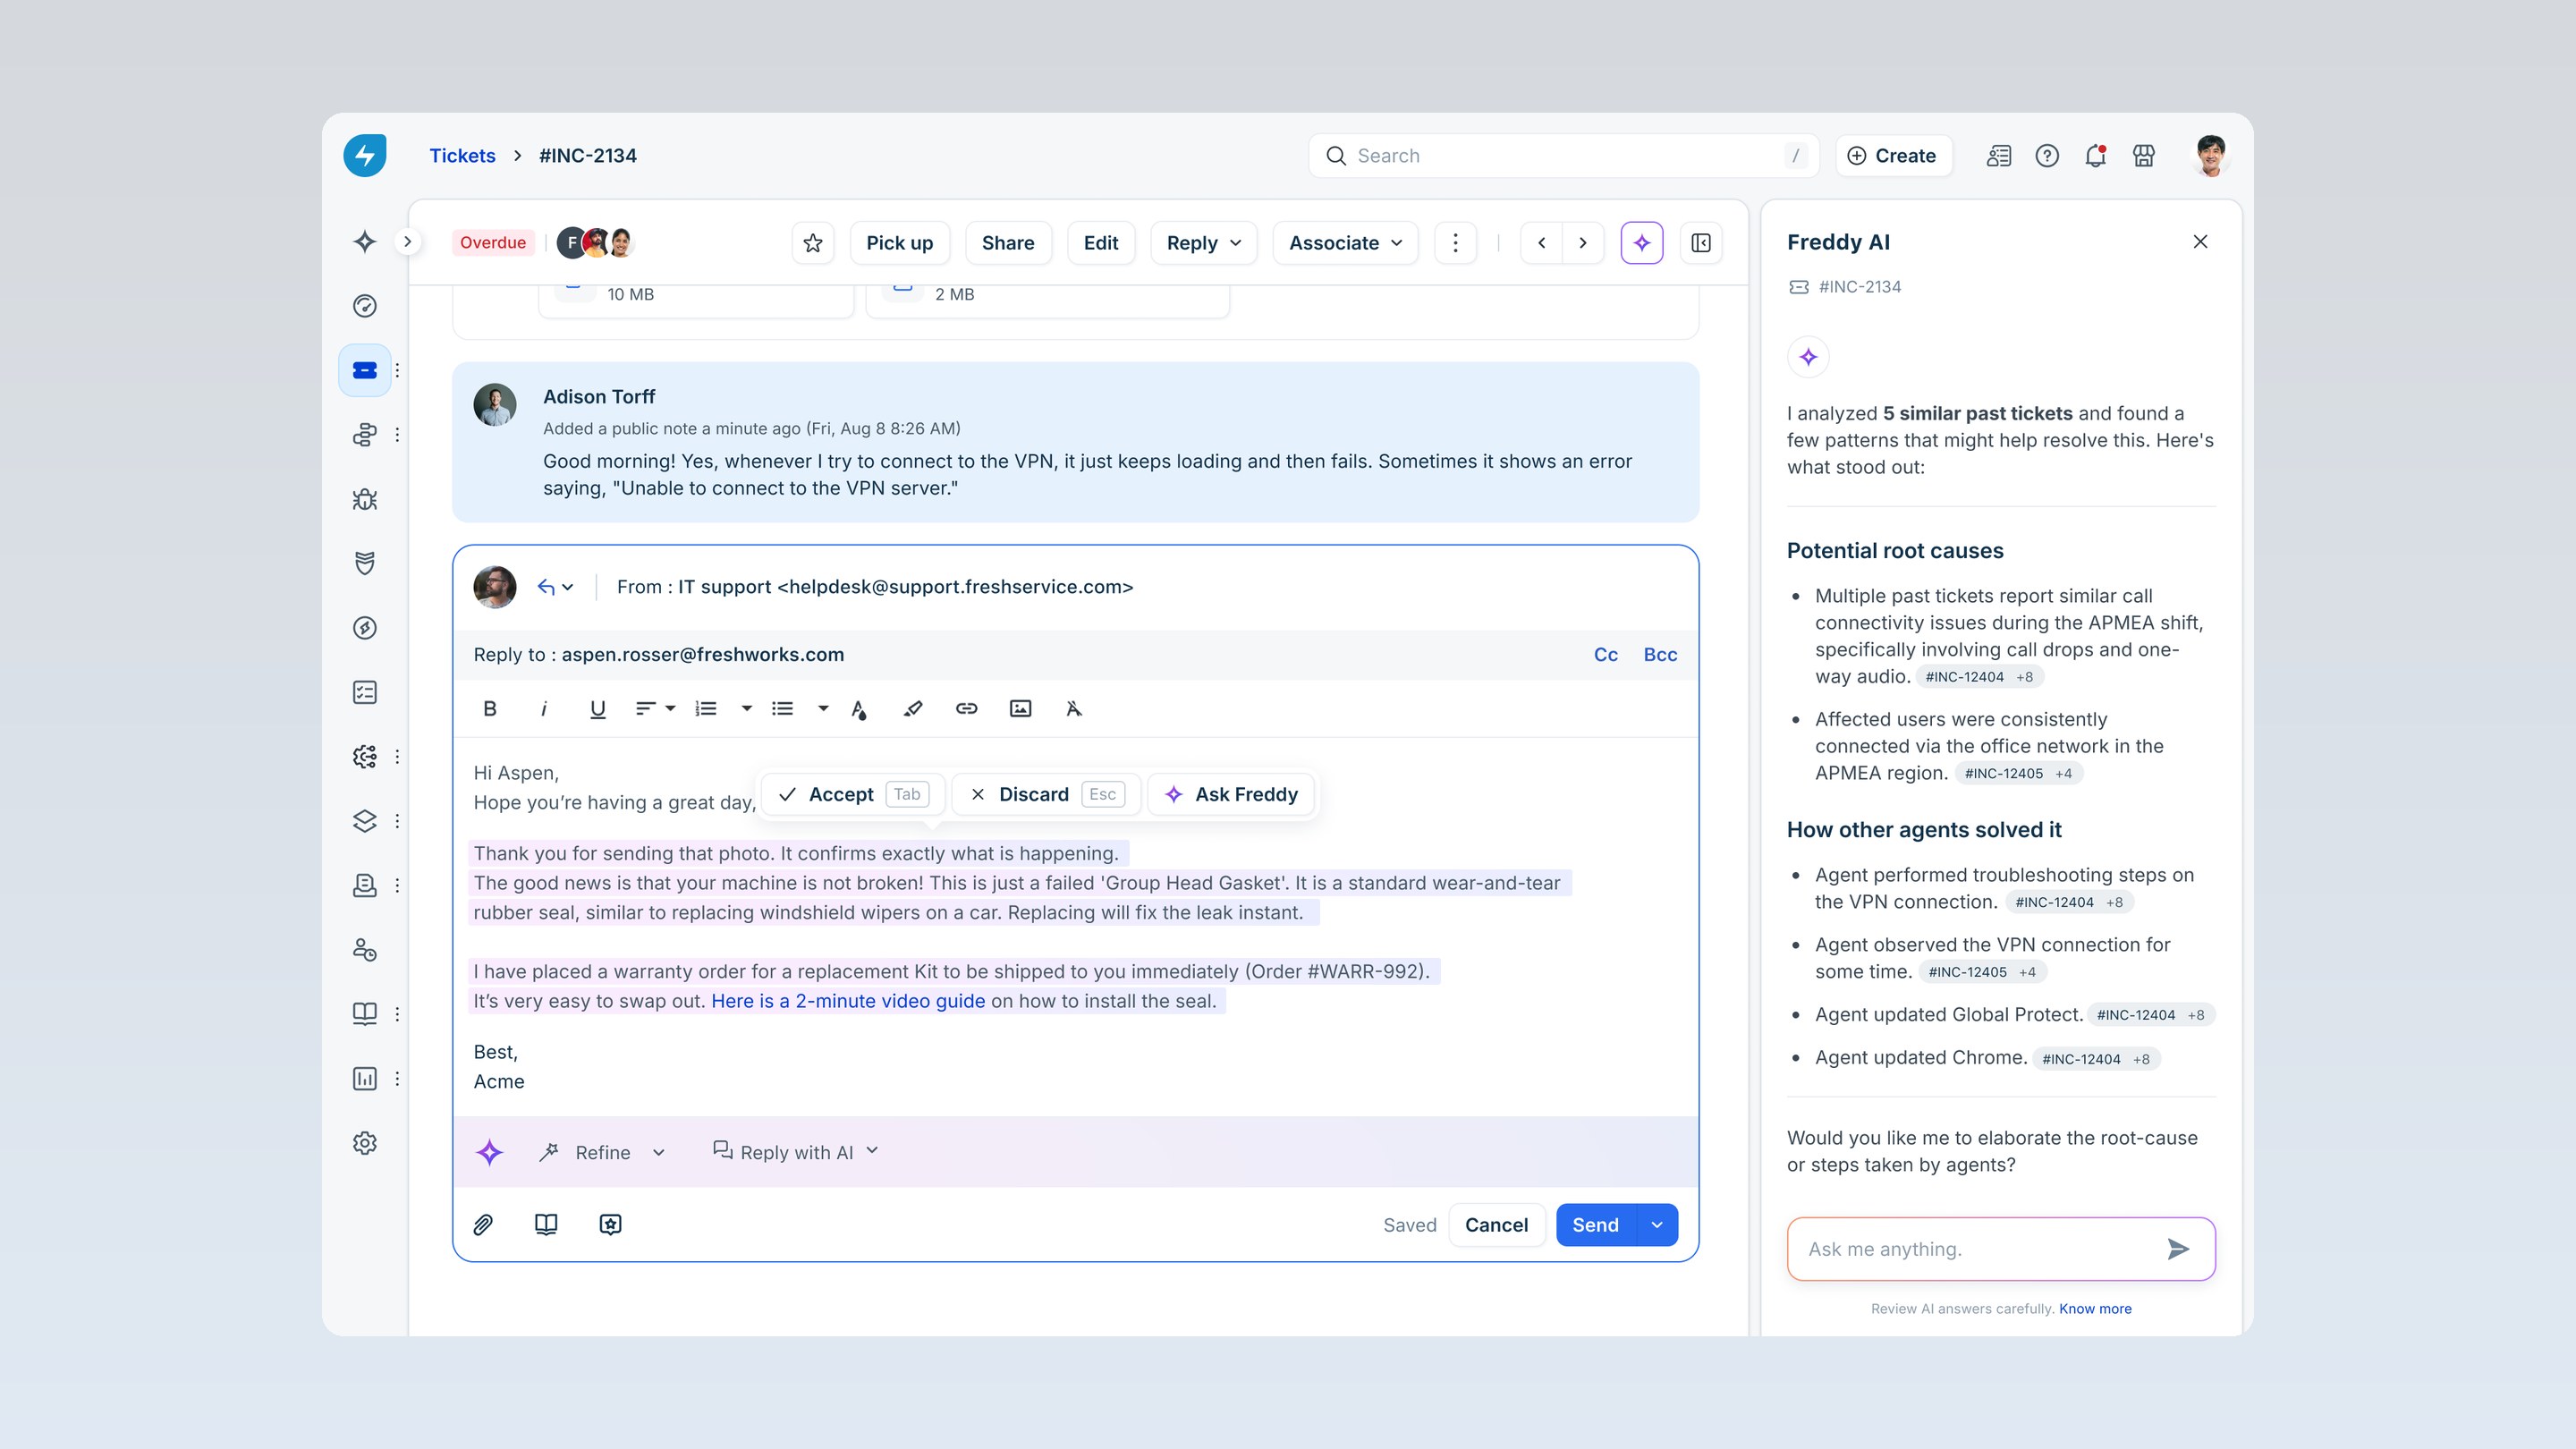The image size is (2576, 1449).
Task: Click the Tickets breadcrumb link
Action: (462, 156)
